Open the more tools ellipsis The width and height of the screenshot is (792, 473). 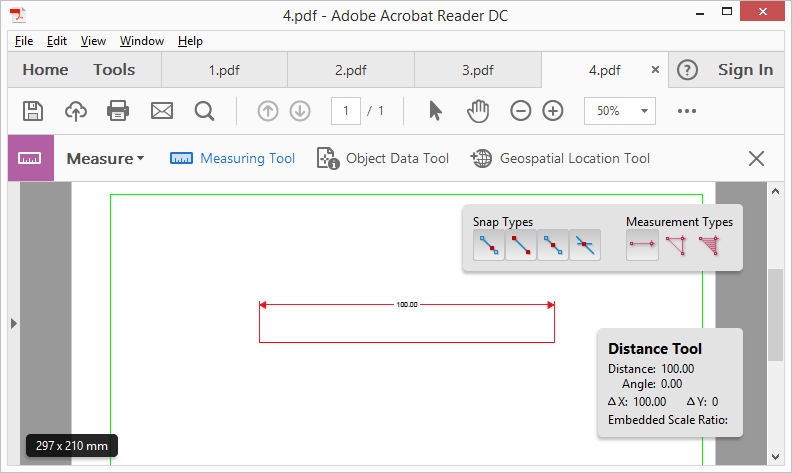687,111
